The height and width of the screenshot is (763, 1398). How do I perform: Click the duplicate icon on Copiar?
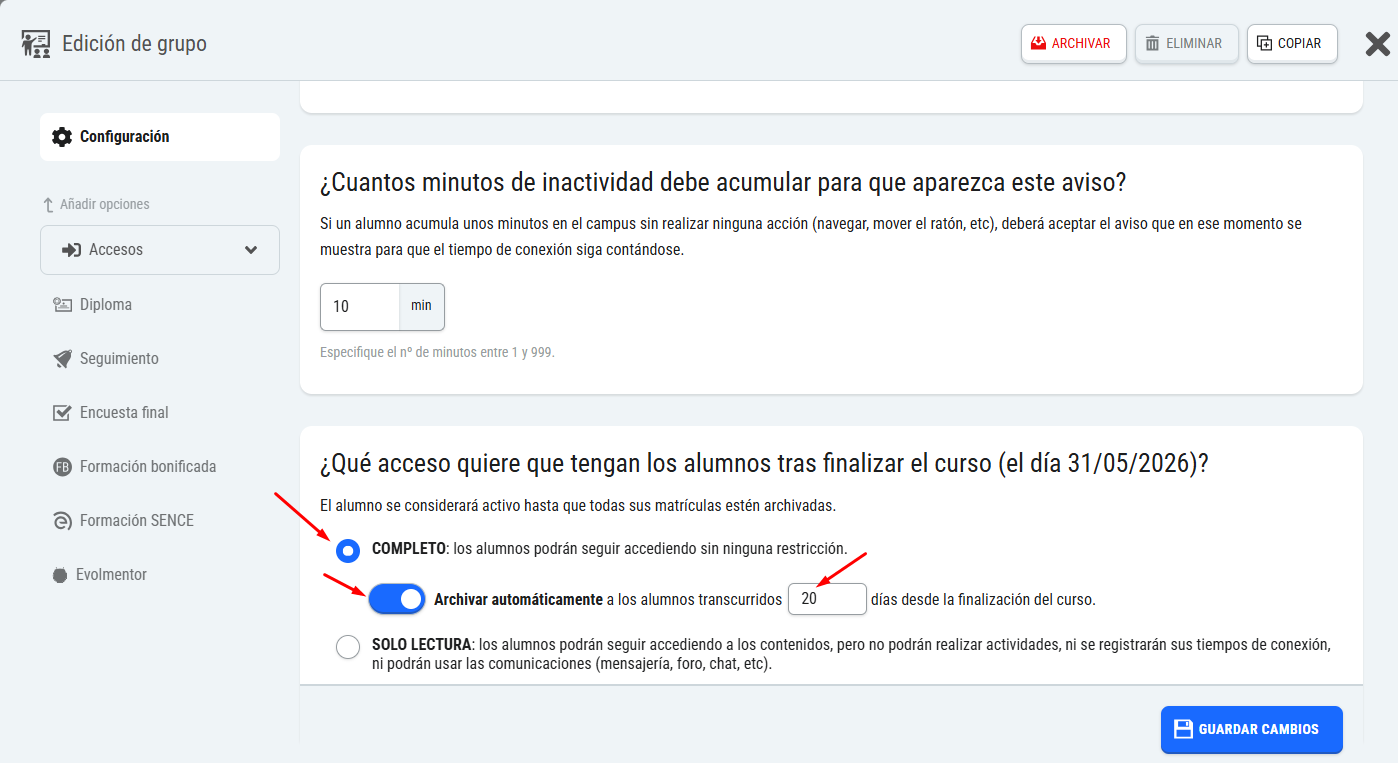point(1265,43)
